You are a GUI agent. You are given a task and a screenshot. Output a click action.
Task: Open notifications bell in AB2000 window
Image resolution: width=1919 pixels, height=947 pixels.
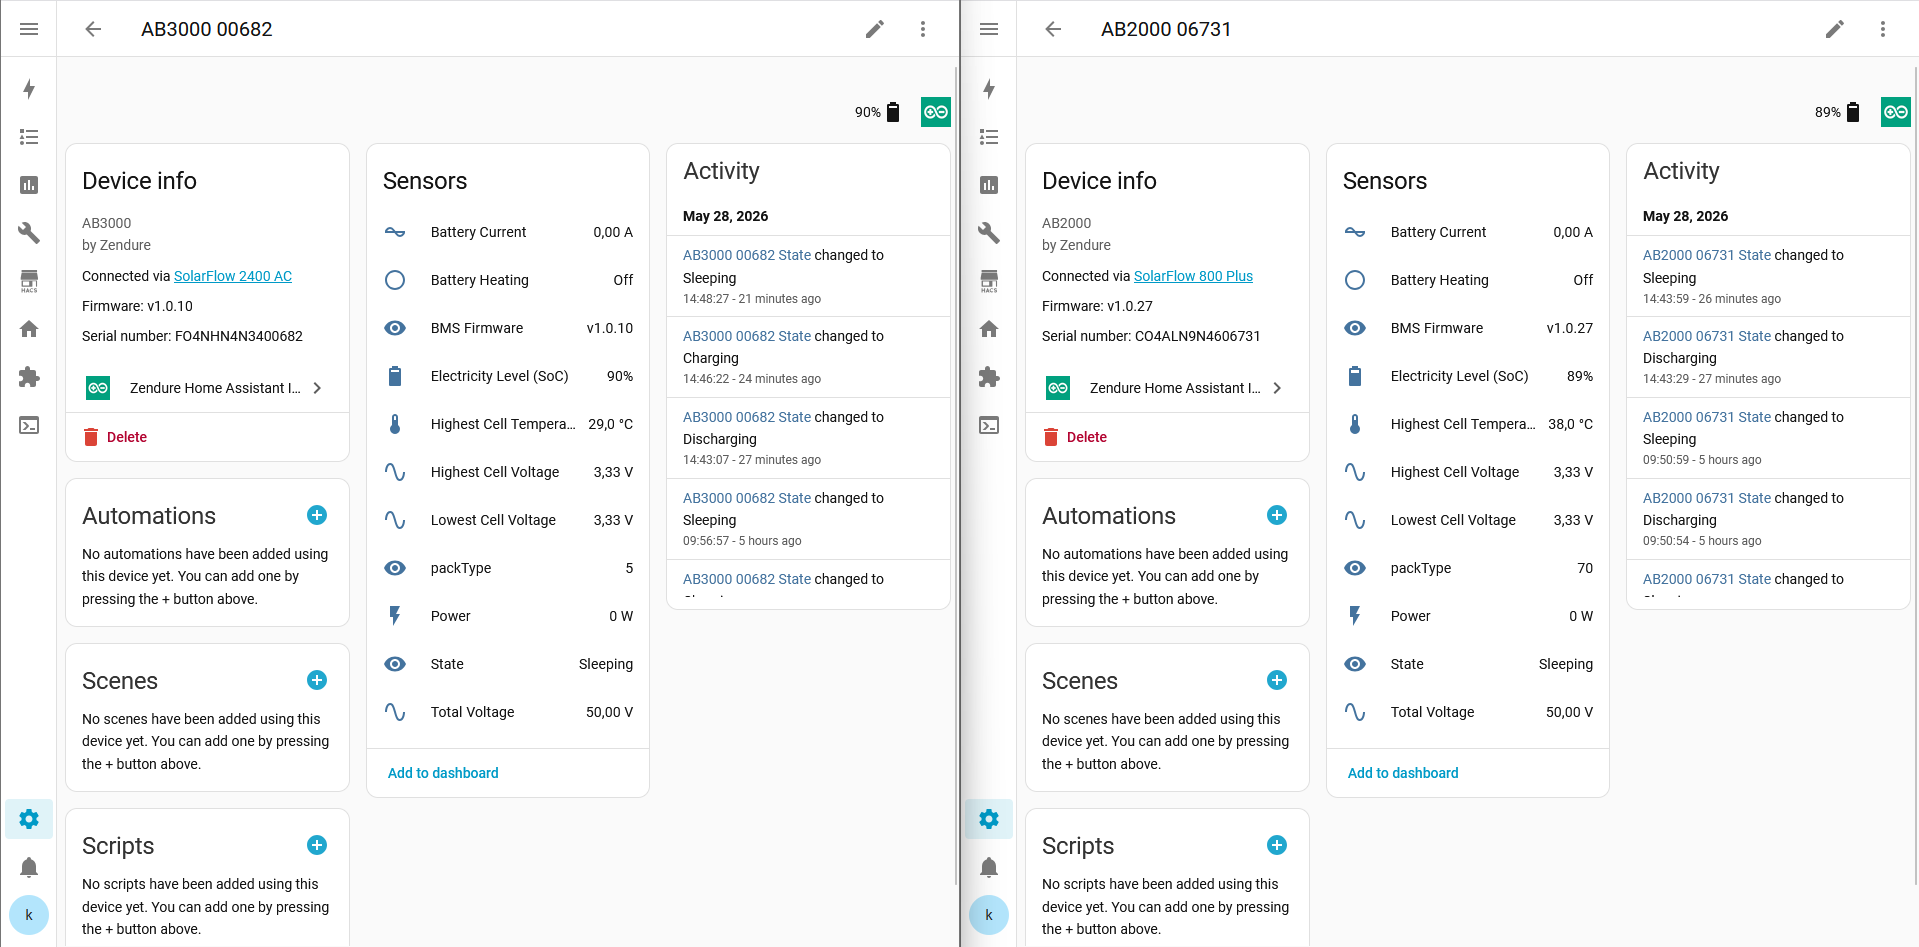(989, 867)
